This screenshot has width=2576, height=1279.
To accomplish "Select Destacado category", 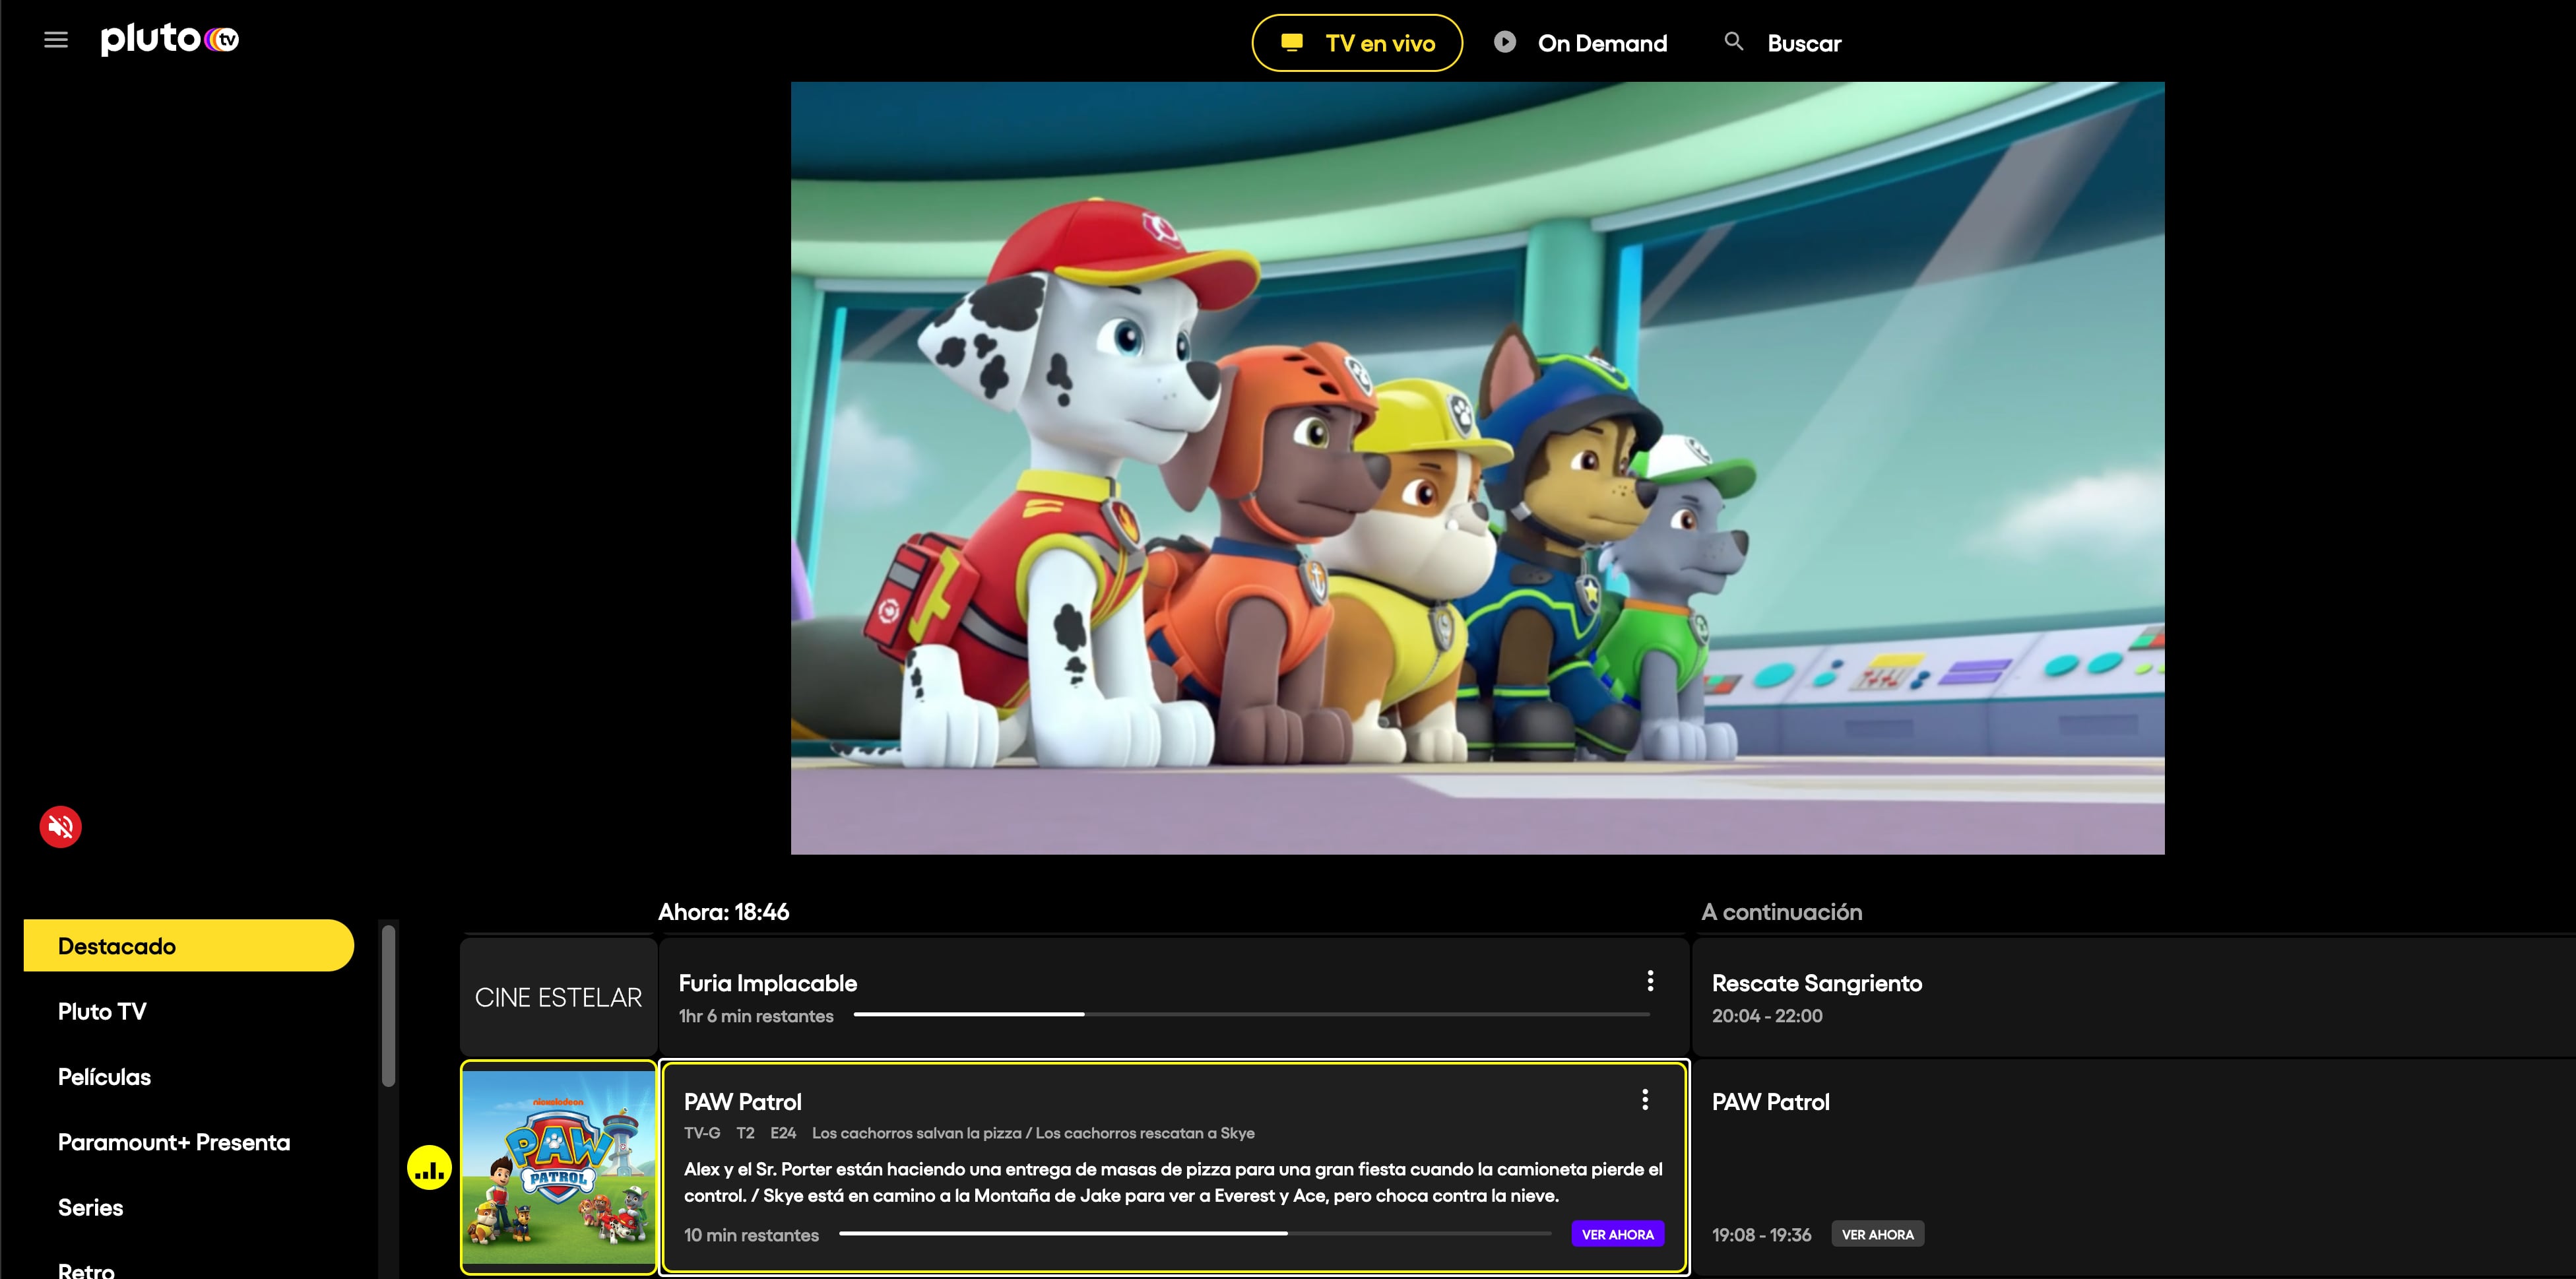I will (188, 946).
